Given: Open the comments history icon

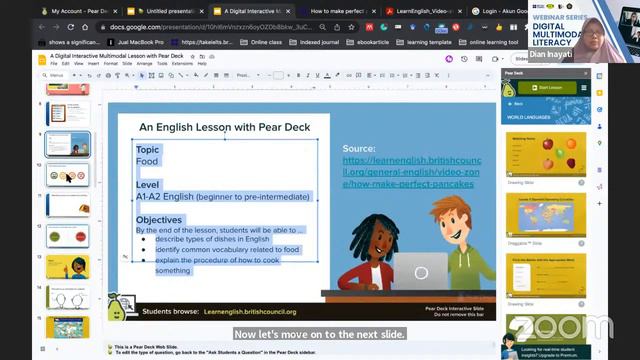Looking at the screenshot, I should (479, 59).
